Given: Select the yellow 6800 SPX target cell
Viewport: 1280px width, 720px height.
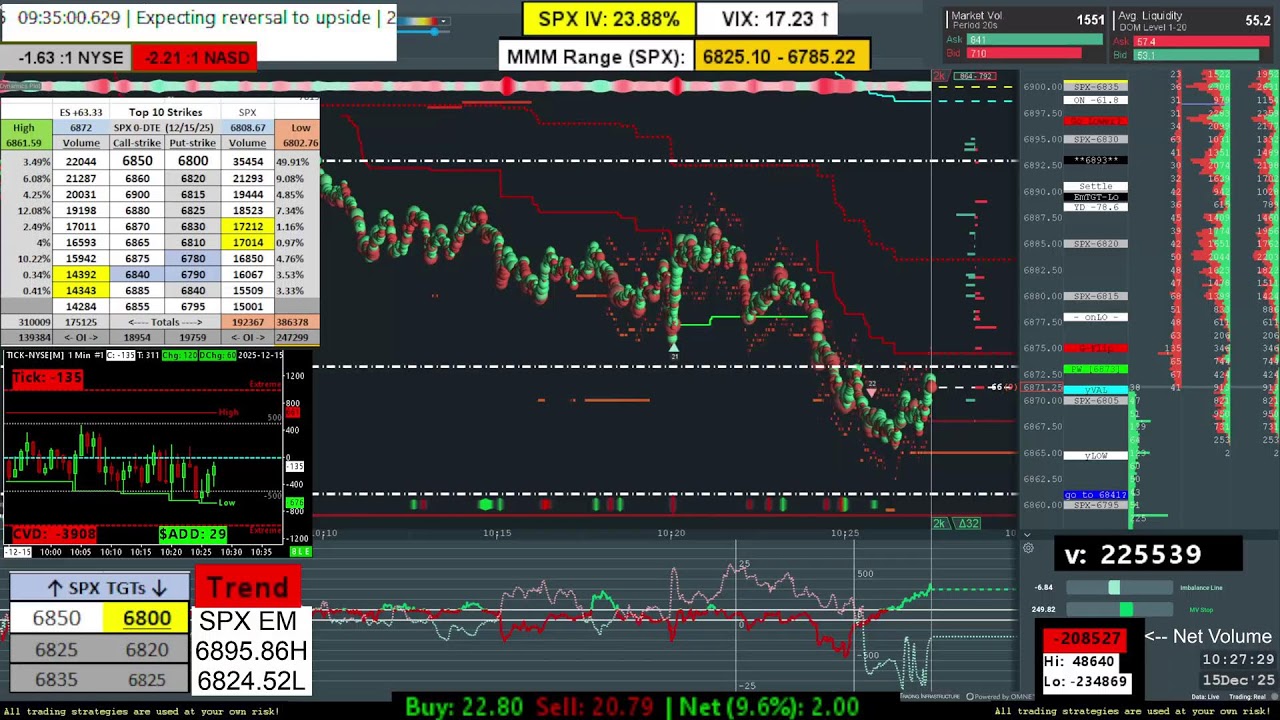Looking at the screenshot, I should pyautogui.click(x=146, y=618).
